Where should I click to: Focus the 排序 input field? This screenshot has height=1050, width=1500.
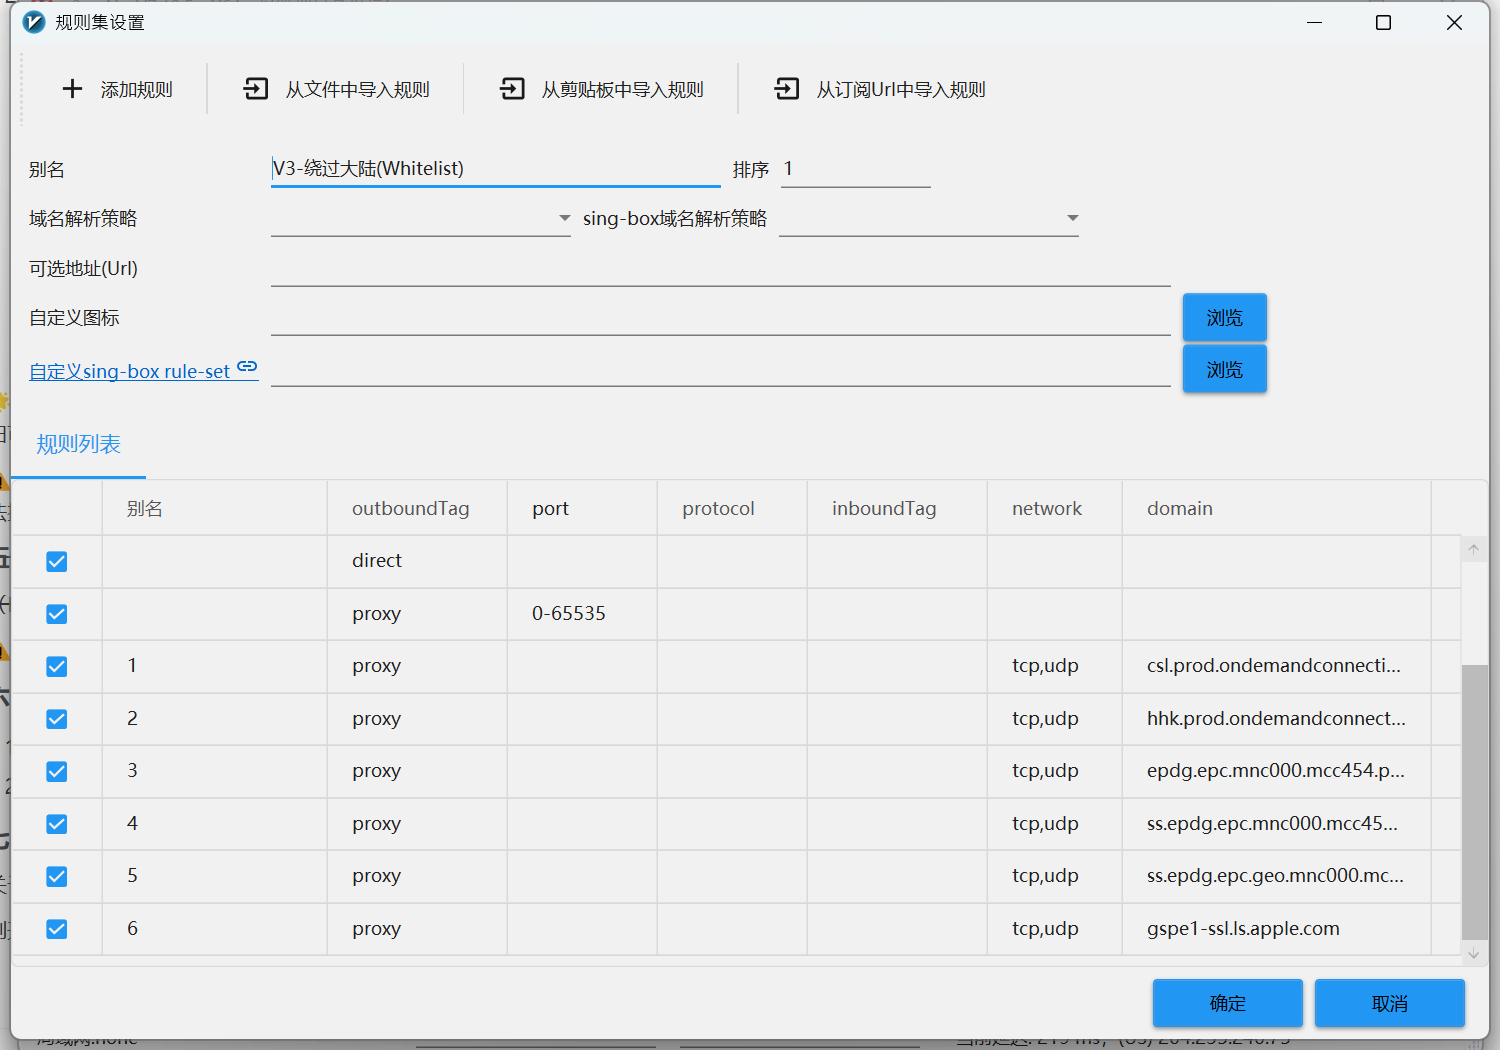856,169
